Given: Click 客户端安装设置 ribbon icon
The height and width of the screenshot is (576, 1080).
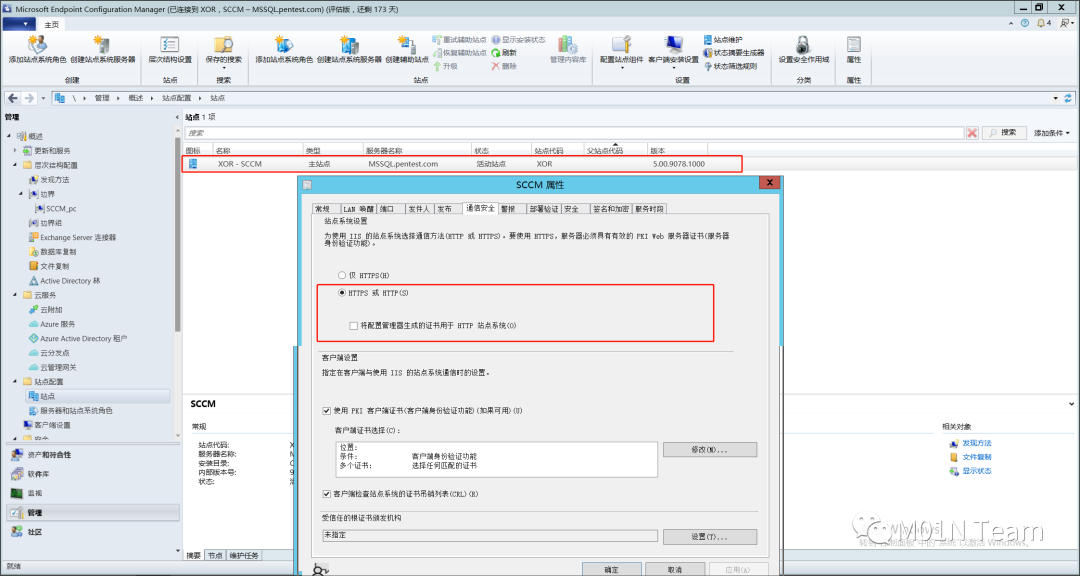Looking at the screenshot, I should 673,45.
